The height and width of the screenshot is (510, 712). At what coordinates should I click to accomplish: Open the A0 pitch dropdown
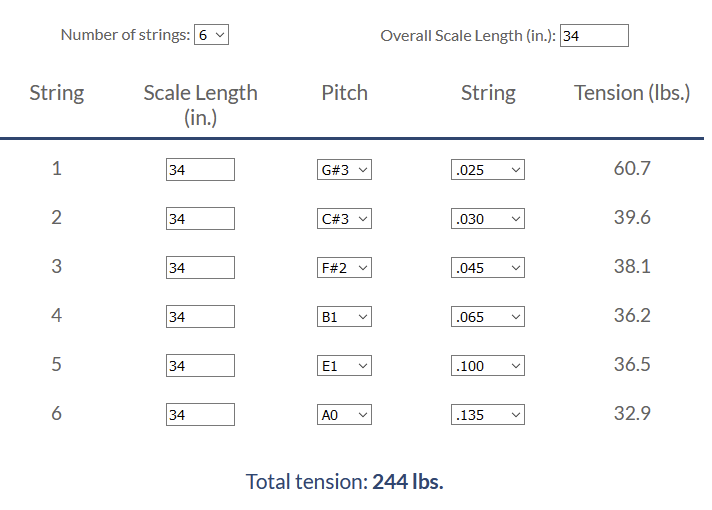tap(344, 415)
